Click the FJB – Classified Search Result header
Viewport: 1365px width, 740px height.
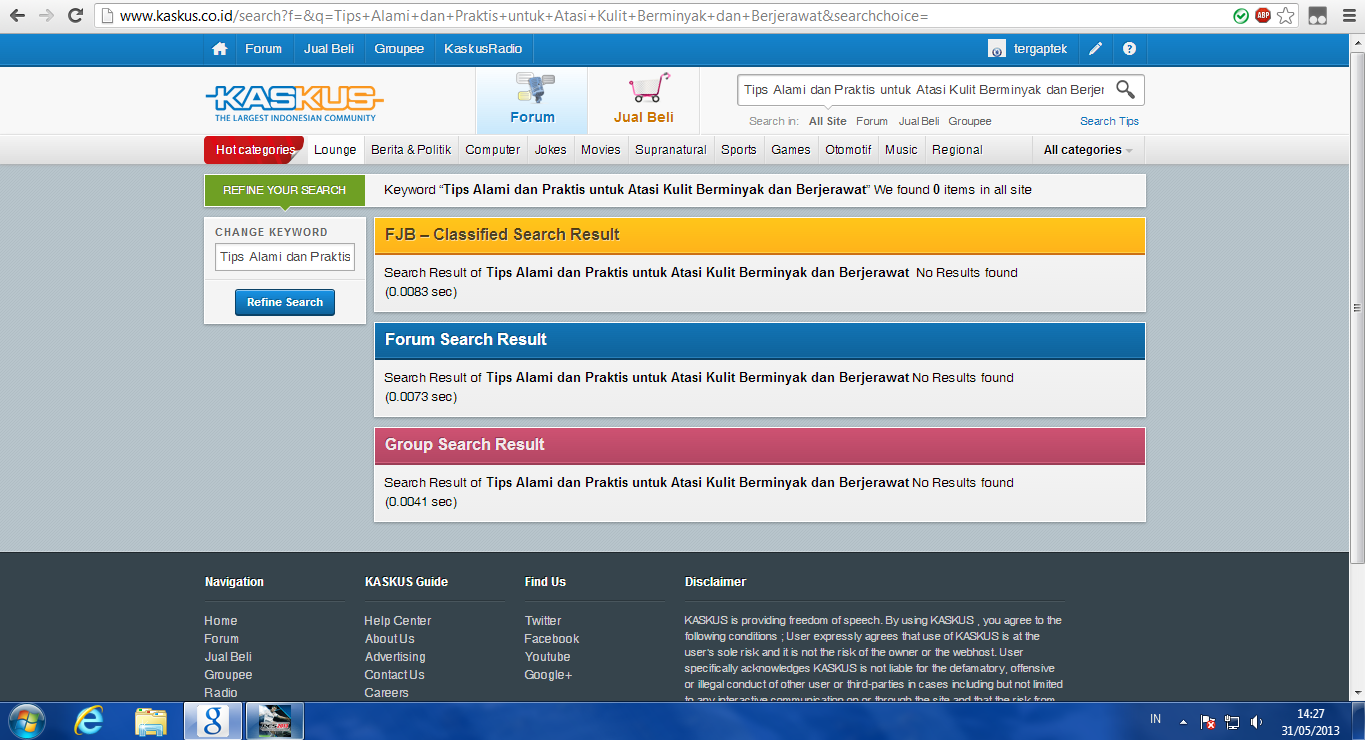[760, 235]
